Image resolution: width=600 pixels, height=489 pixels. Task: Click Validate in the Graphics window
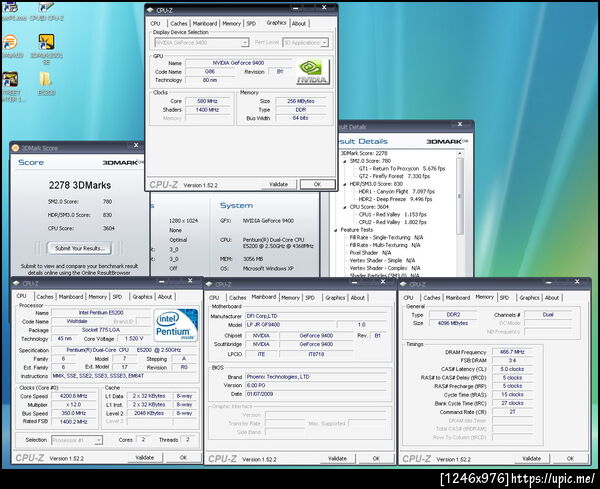[x=279, y=184]
